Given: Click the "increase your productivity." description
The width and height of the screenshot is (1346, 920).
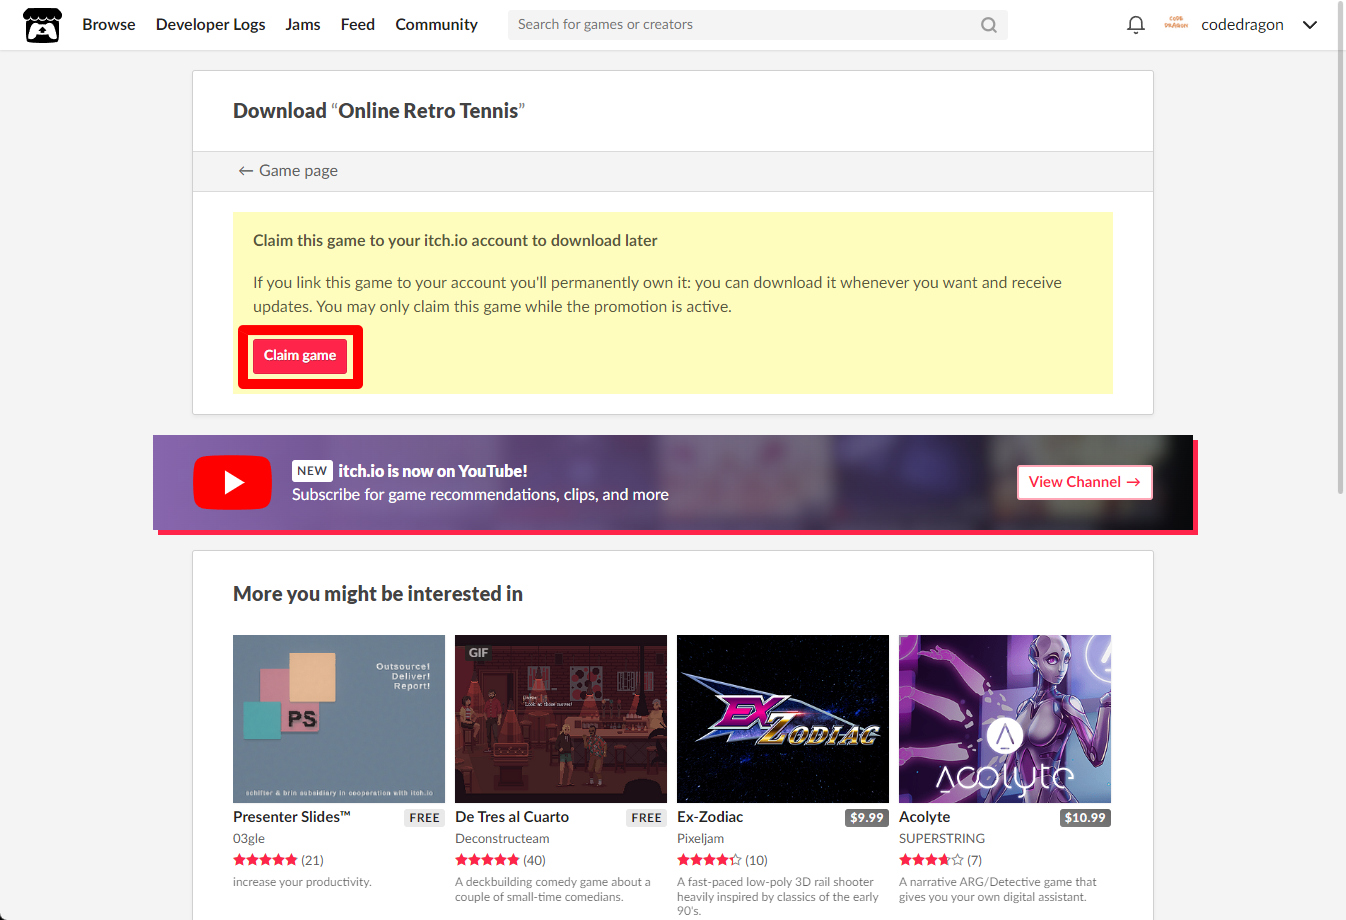Looking at the screenshot, I should pos(302,882).
